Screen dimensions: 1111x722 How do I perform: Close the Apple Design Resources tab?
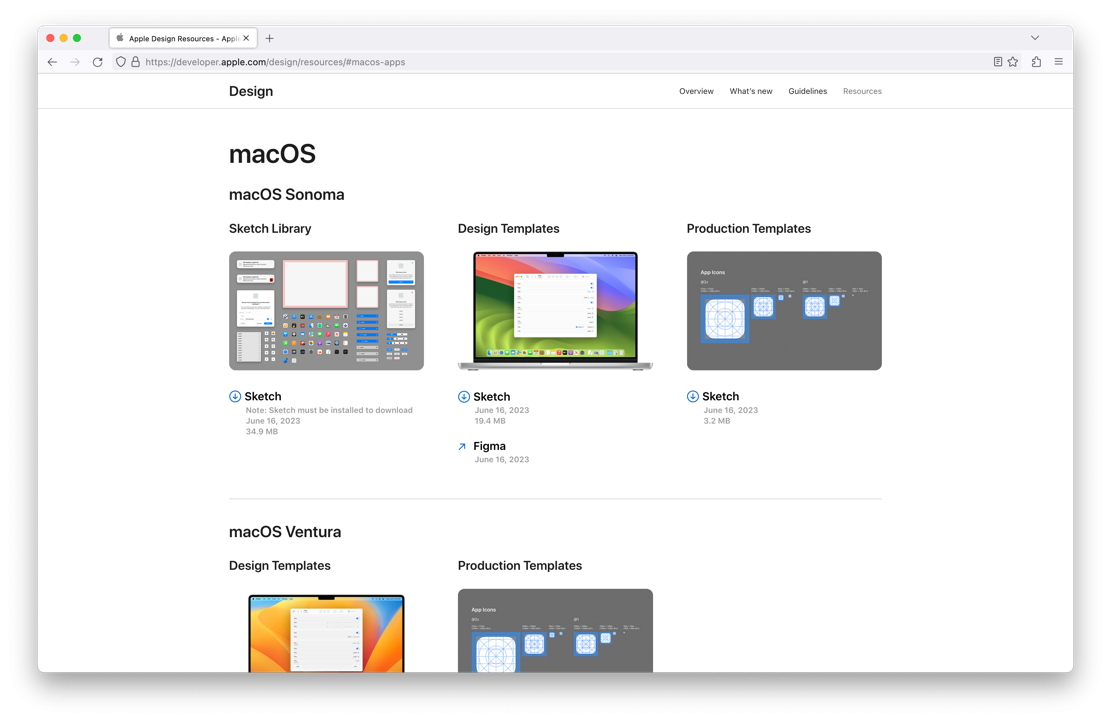point(247,38)
